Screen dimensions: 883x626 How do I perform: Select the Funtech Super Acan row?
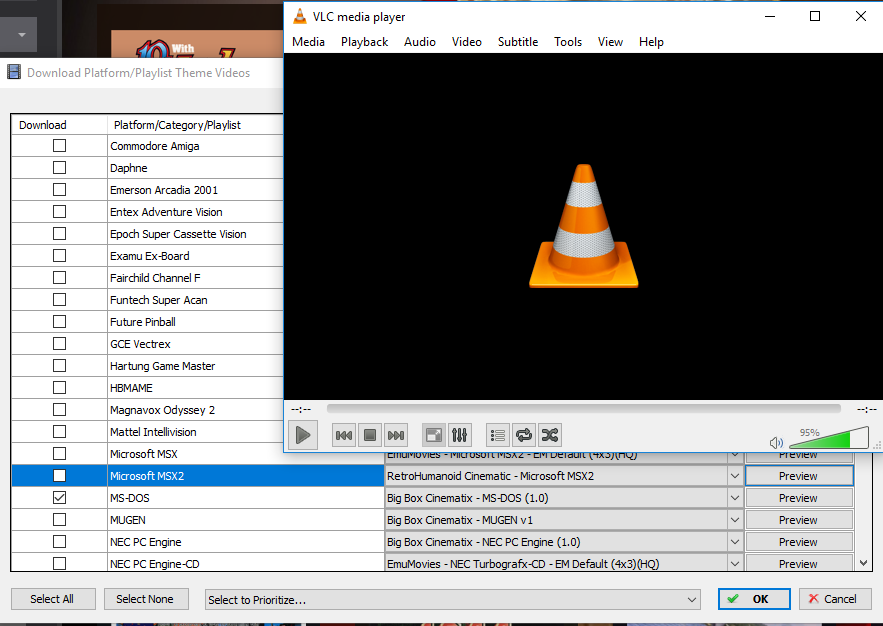click(147, 299)
